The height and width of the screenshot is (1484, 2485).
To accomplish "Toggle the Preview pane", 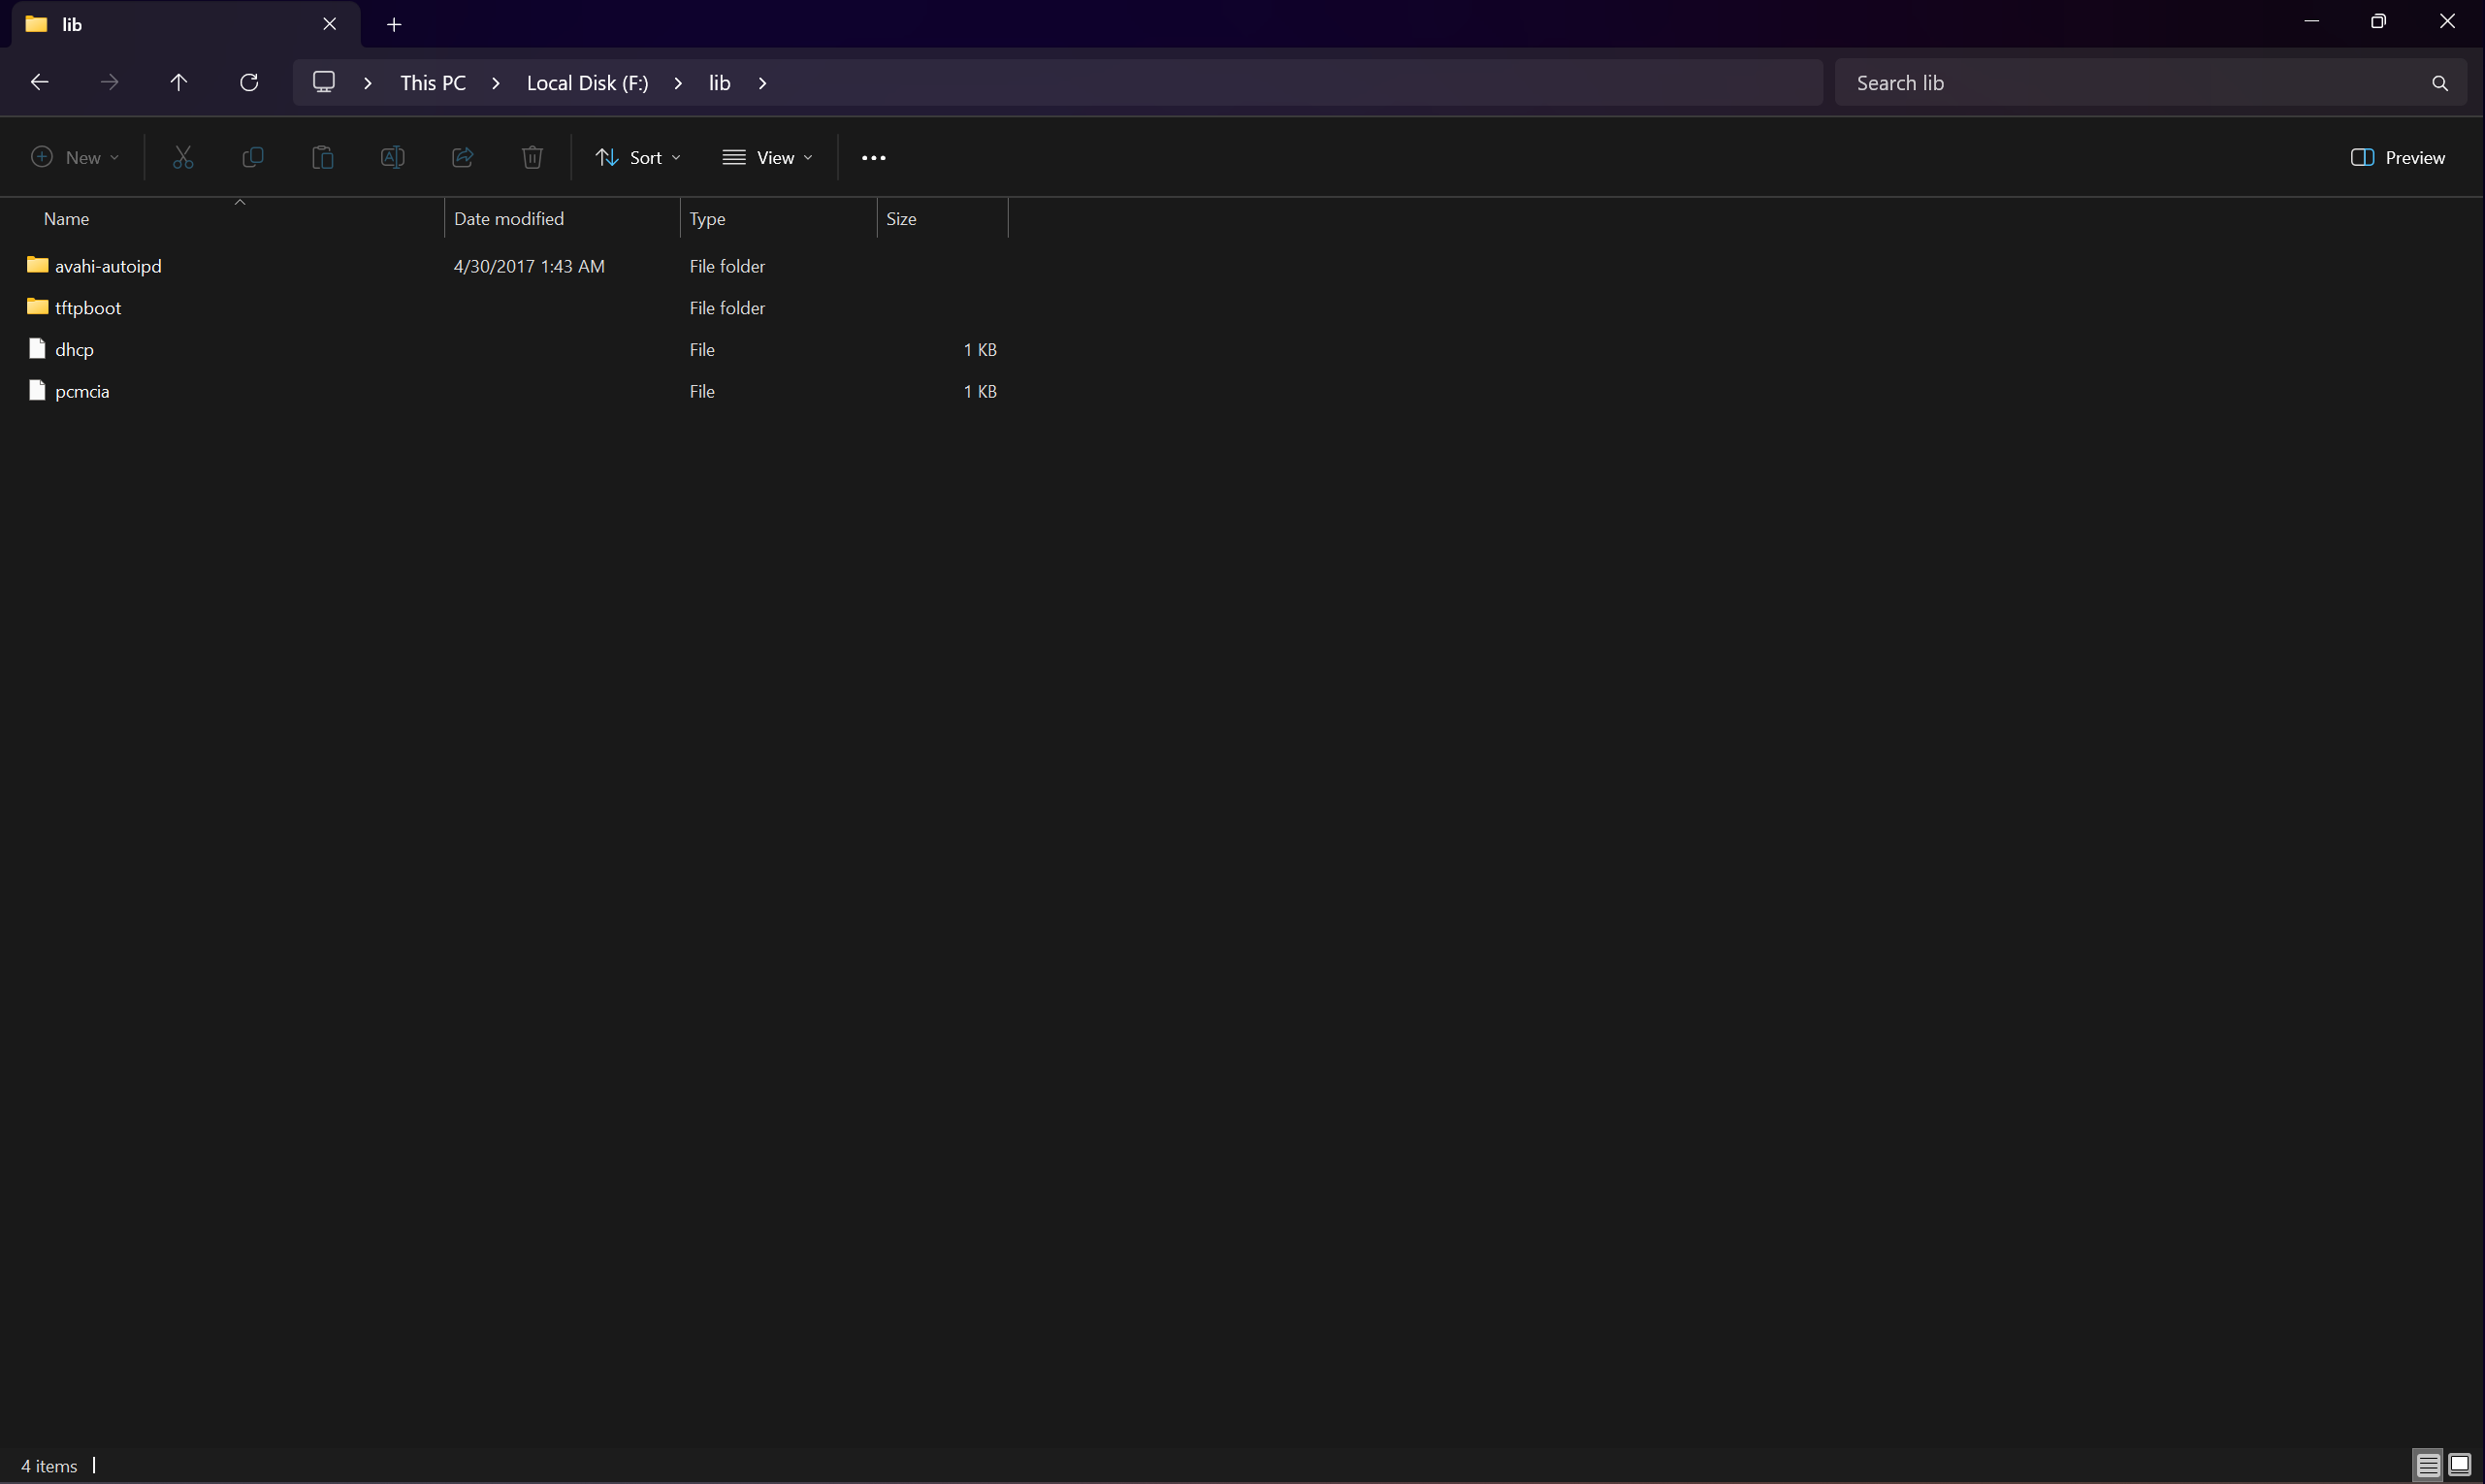I will [x=2397, y=157].
